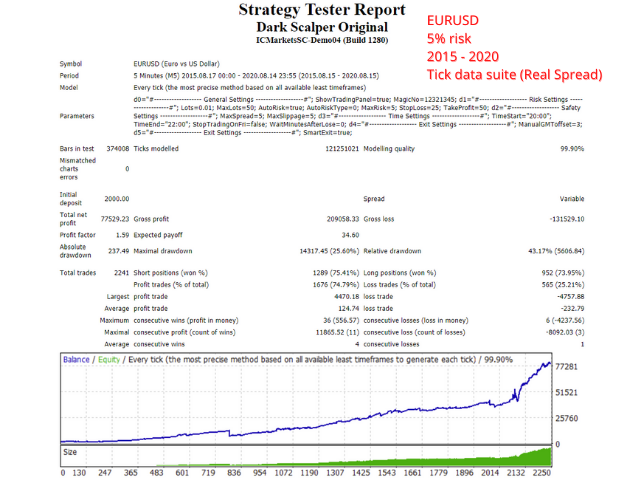Click the Parameters row label
The image size is (640, 480).
click(77, 116)
